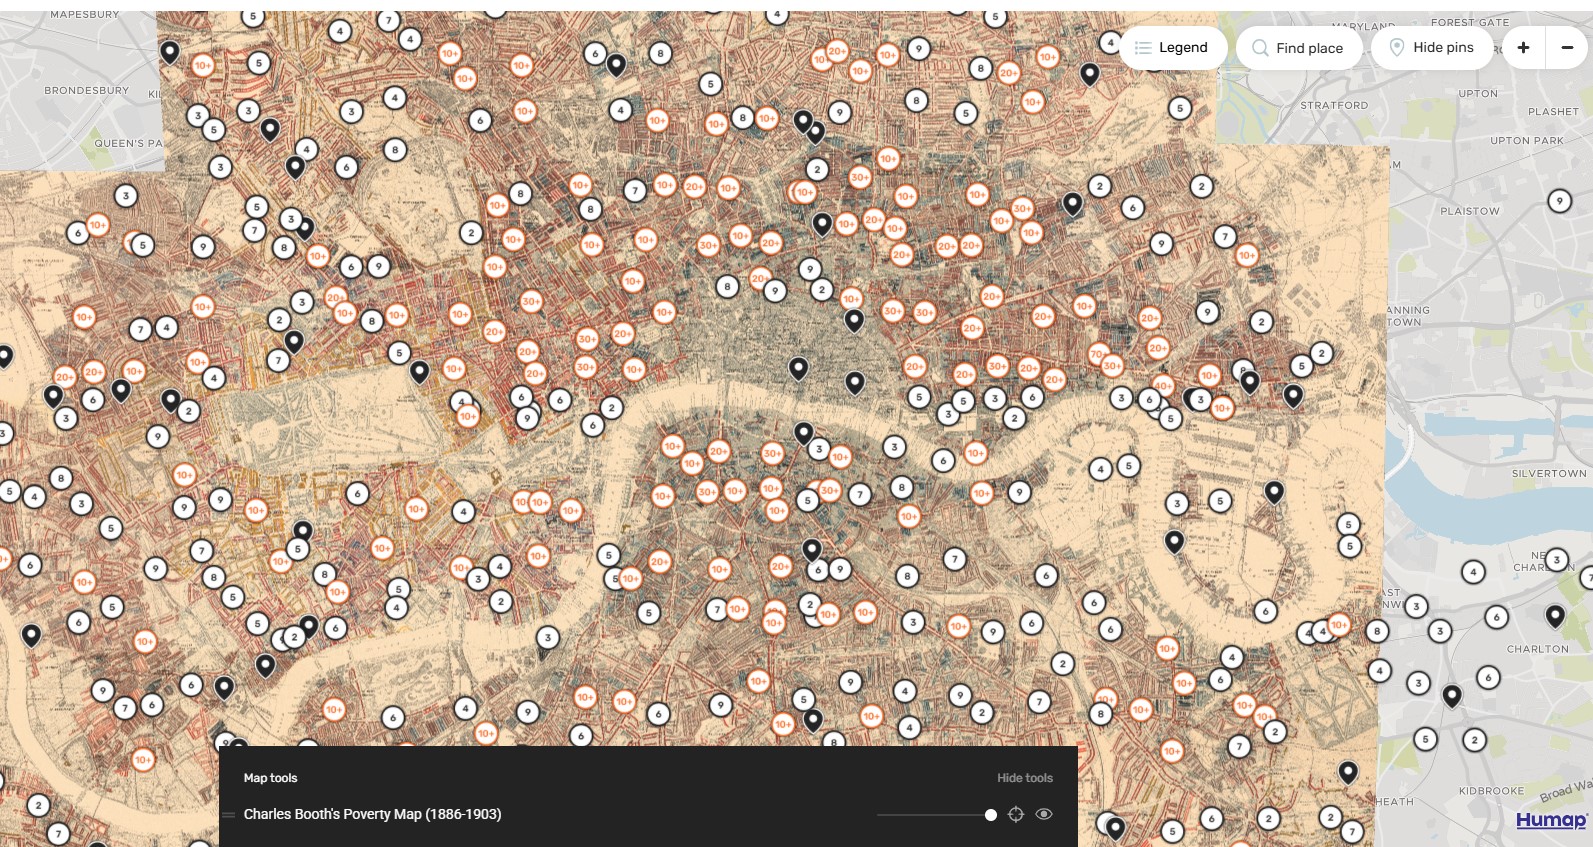Toggle Hide pins on the map
The image size is (1593, 847).
tap(1431, 48)
